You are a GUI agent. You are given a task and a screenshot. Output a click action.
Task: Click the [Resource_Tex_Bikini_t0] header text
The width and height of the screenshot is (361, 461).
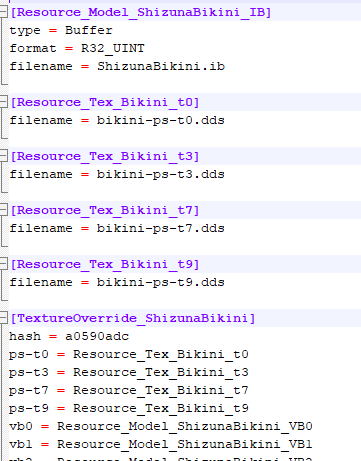(105, 102)
